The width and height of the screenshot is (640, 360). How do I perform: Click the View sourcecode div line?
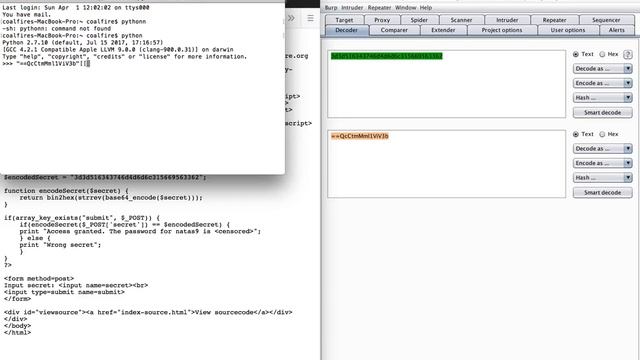pyautogui.click(x=148, y=313)
